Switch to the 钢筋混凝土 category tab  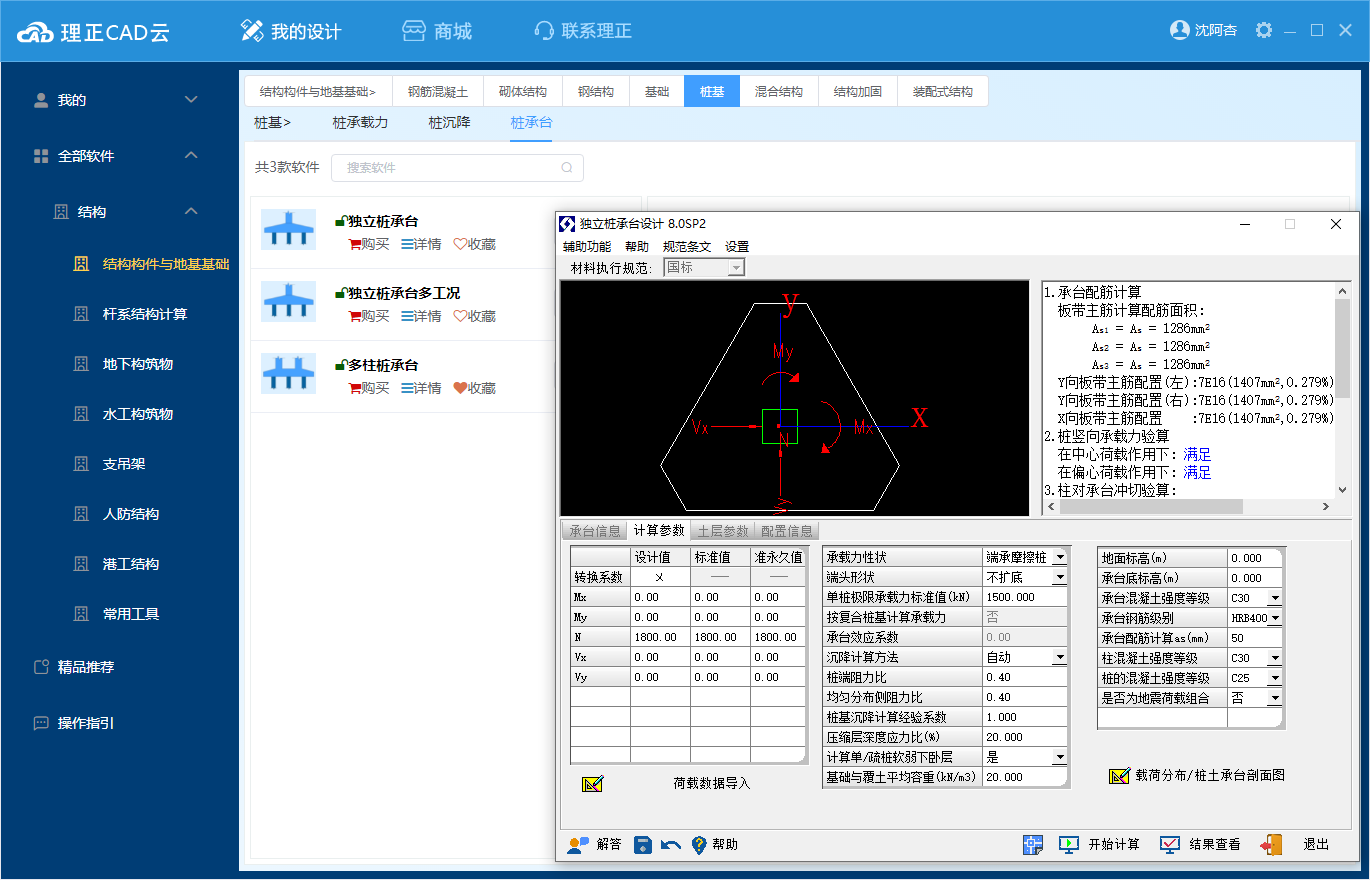click(437, 91)
